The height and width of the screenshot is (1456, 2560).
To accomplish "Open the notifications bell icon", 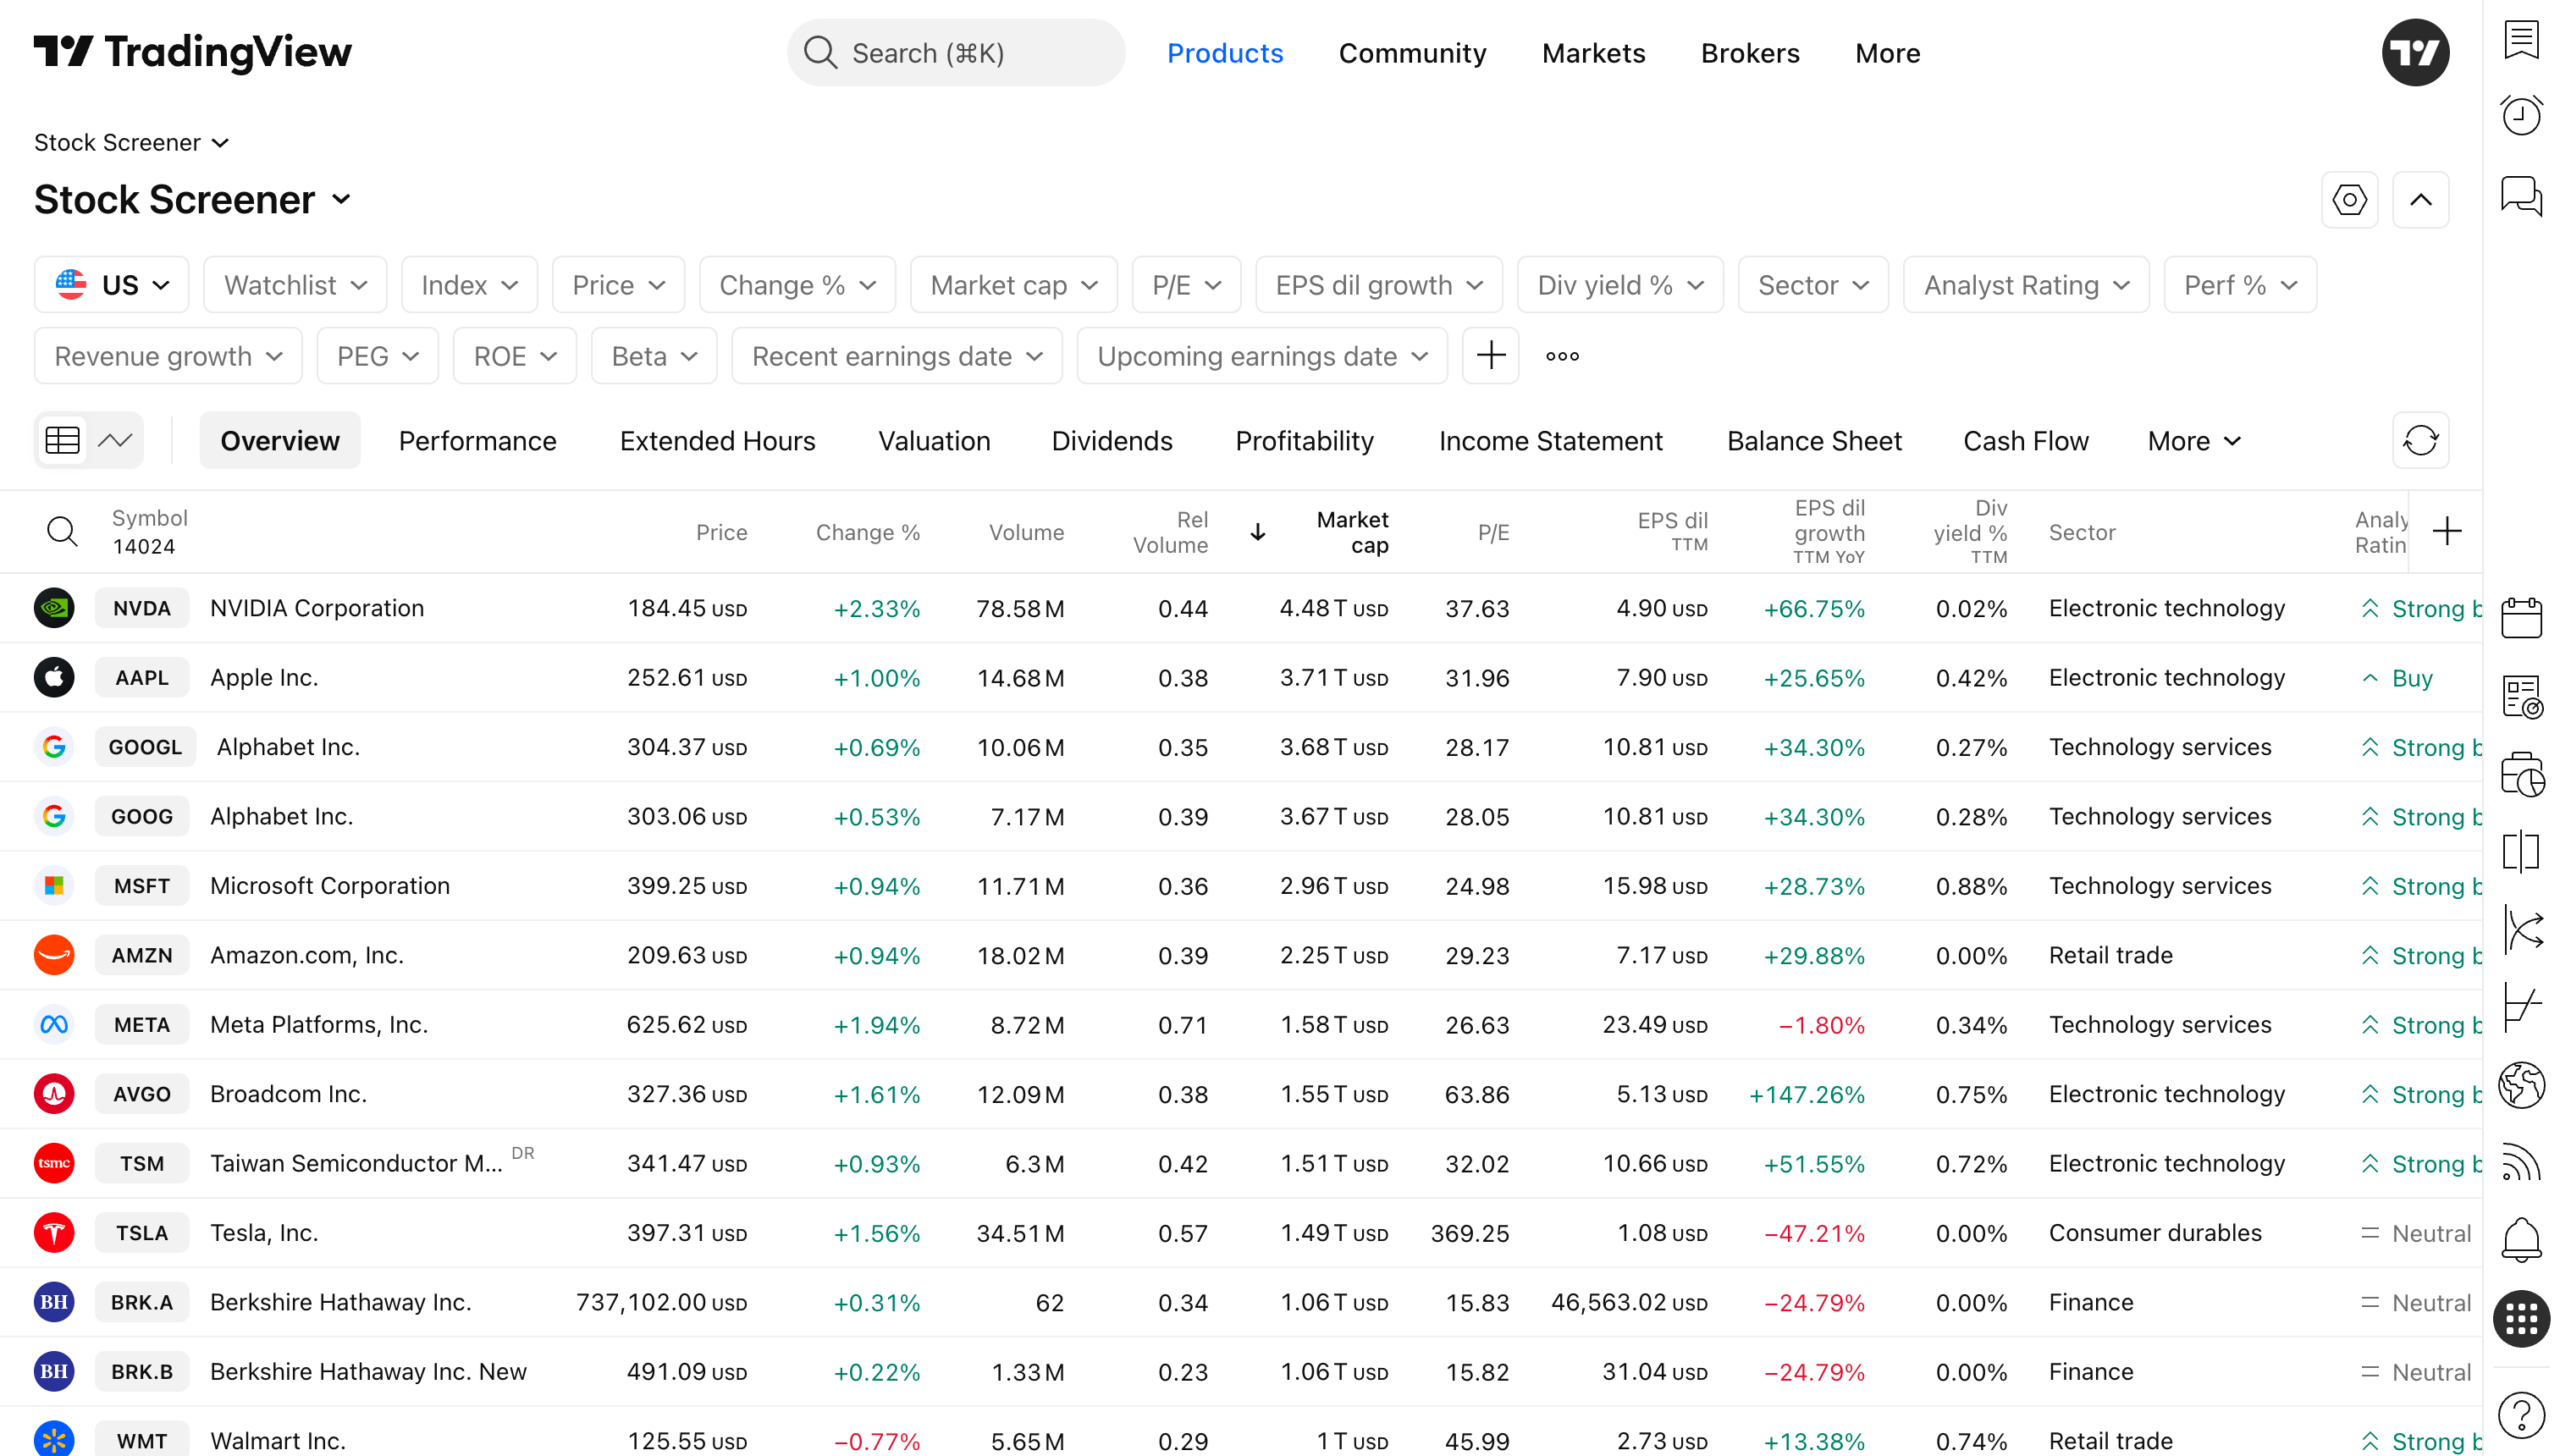I will click(x=2521, y=1241).
